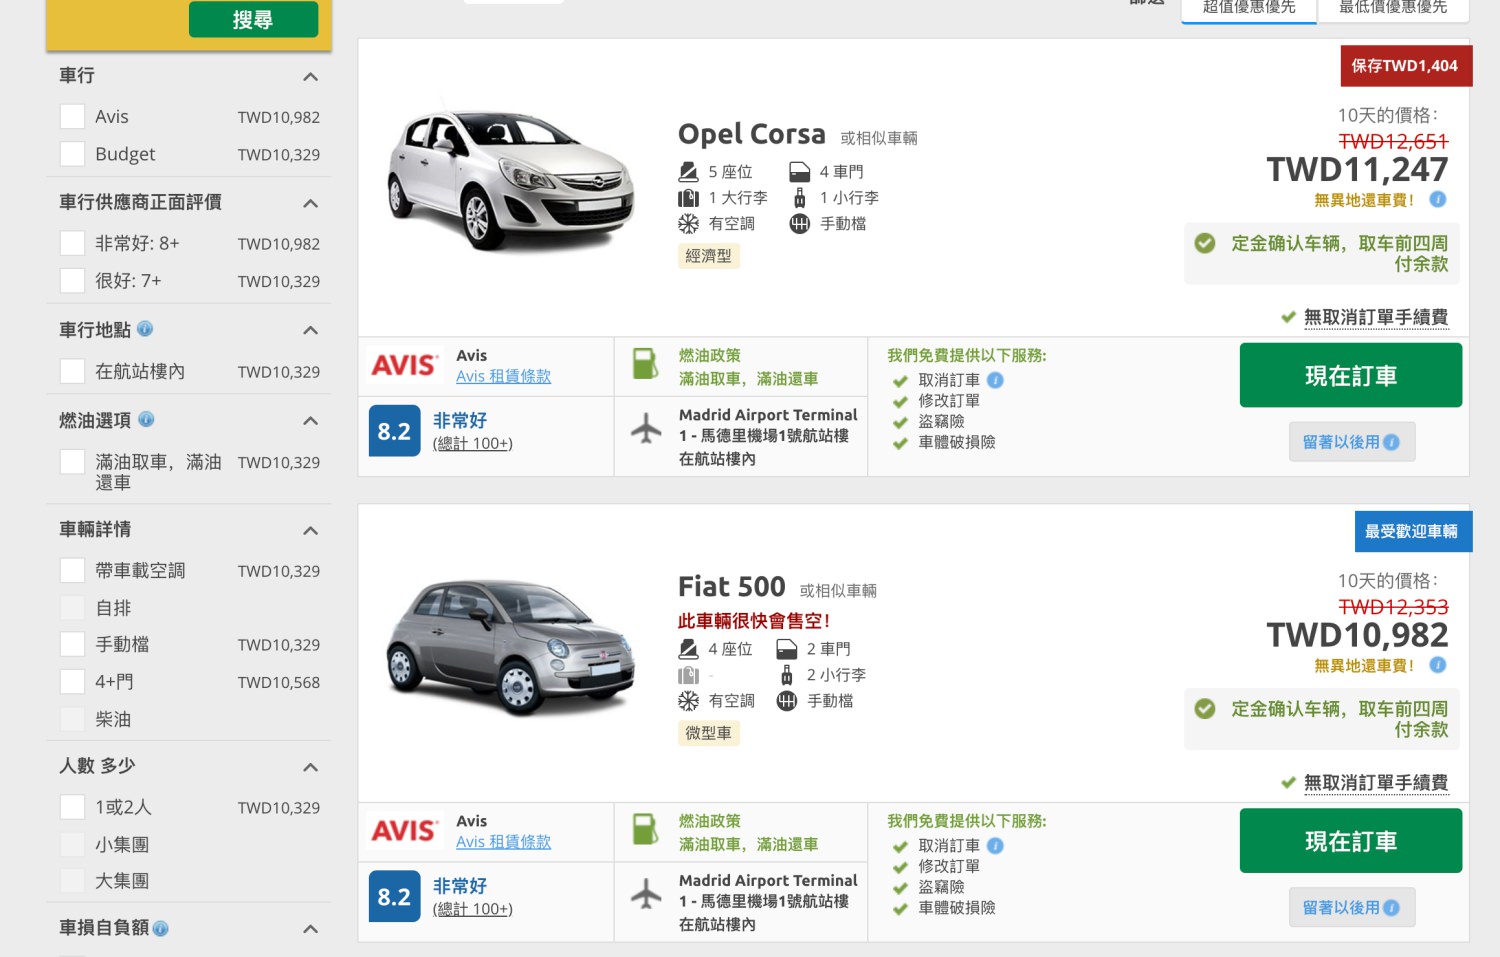Collapse the 車輛詳情 section
Viewport: 1500px width, 957px height.
click(x=311, y=531)
